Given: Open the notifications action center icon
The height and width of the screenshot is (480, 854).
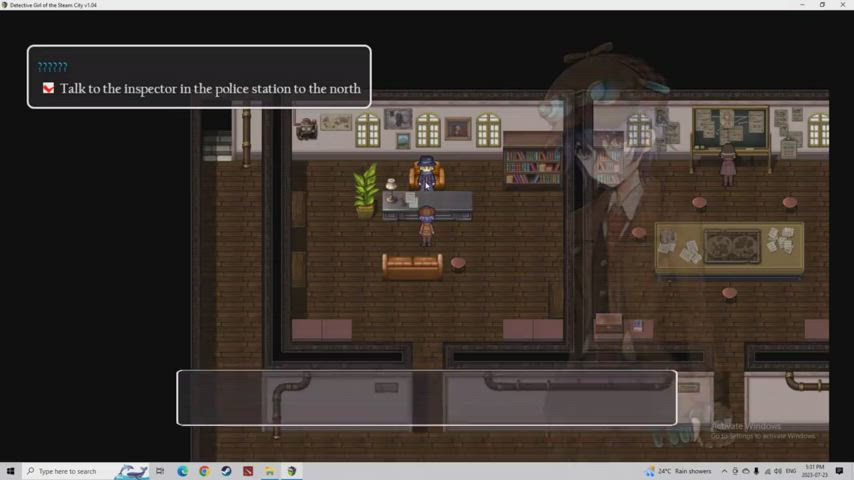Looking at the screenshot, I should pos(839,471).
